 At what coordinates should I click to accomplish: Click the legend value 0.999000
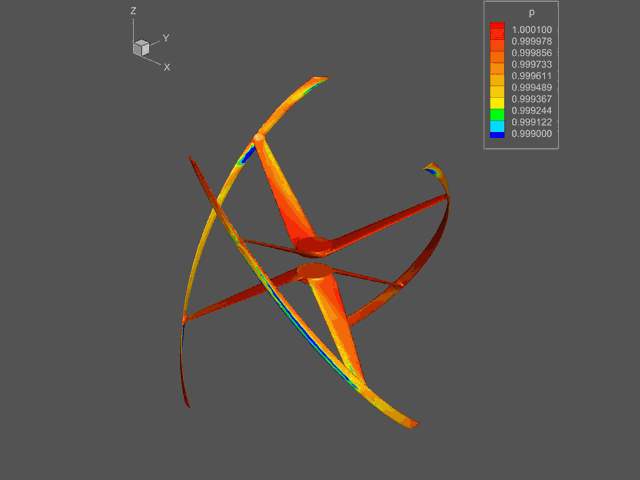click(531, 133)
